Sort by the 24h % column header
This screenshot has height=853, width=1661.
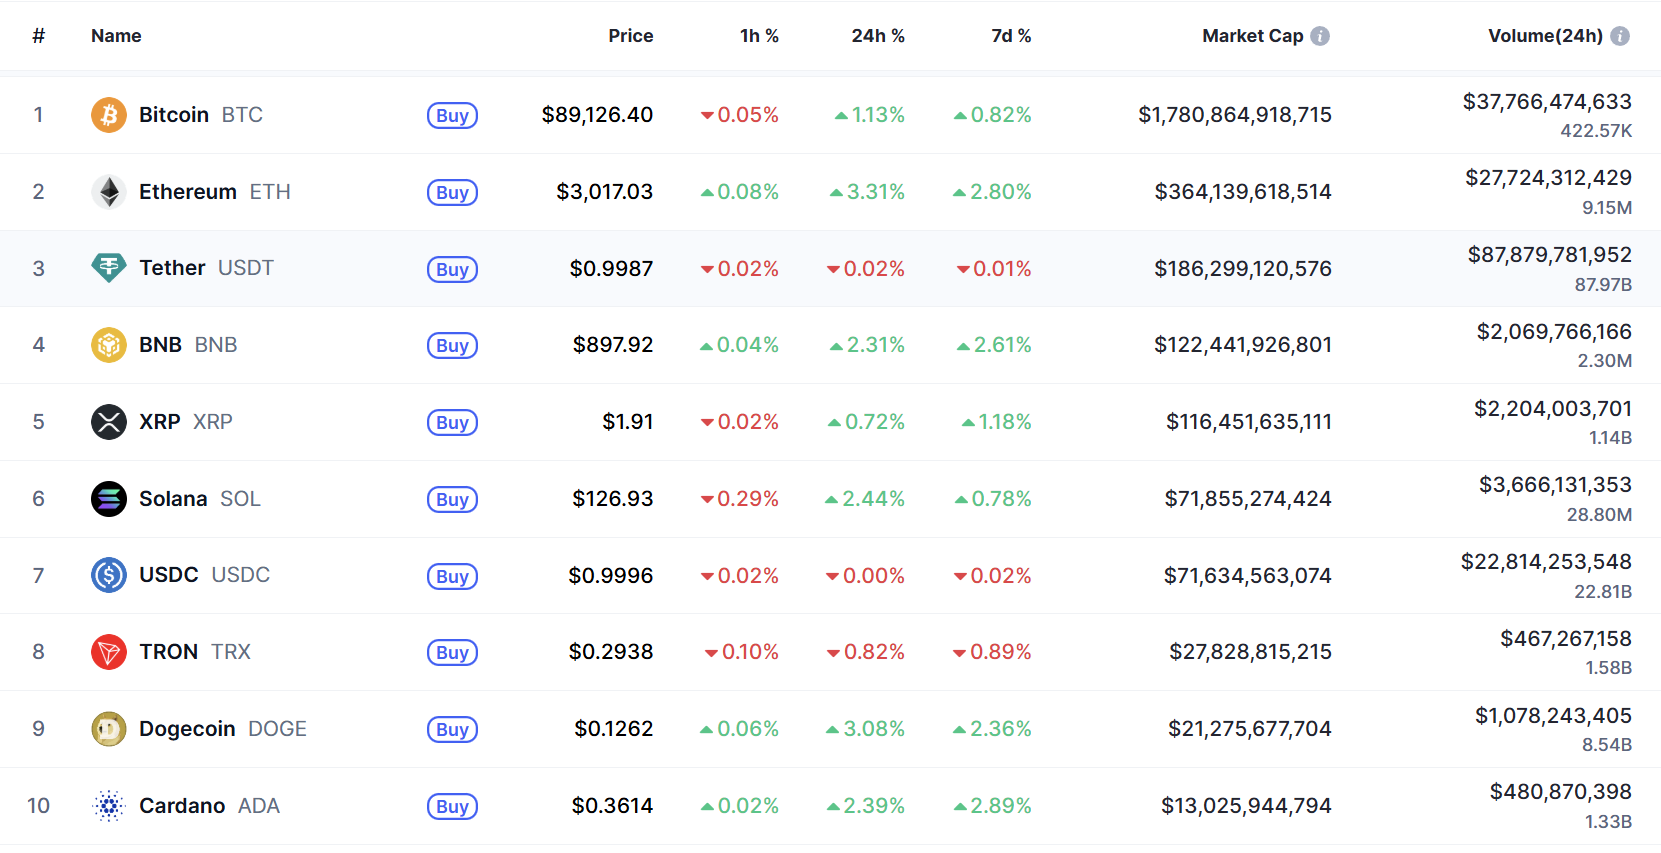(x=877, y=36)
